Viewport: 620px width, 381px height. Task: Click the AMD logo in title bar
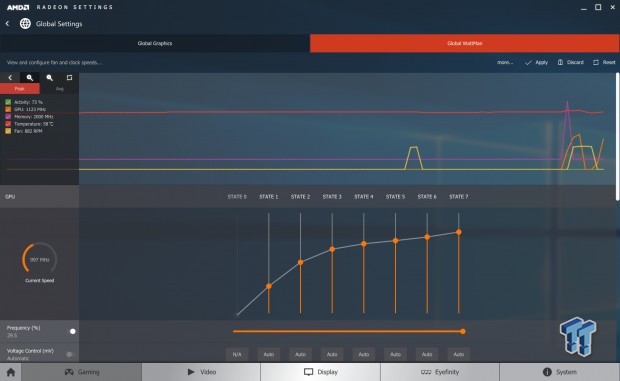tap(18, 7)
